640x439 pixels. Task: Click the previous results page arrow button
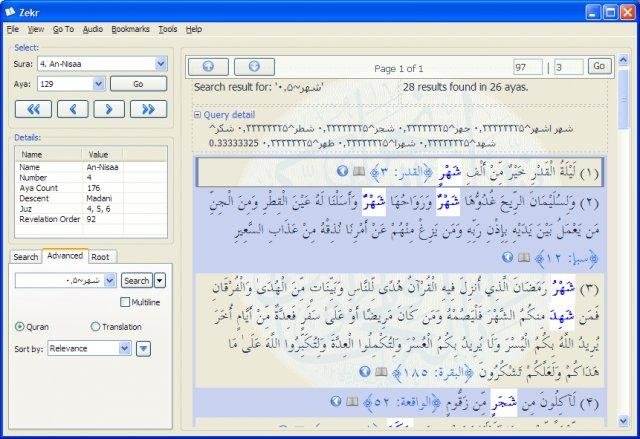click(208, 67)
